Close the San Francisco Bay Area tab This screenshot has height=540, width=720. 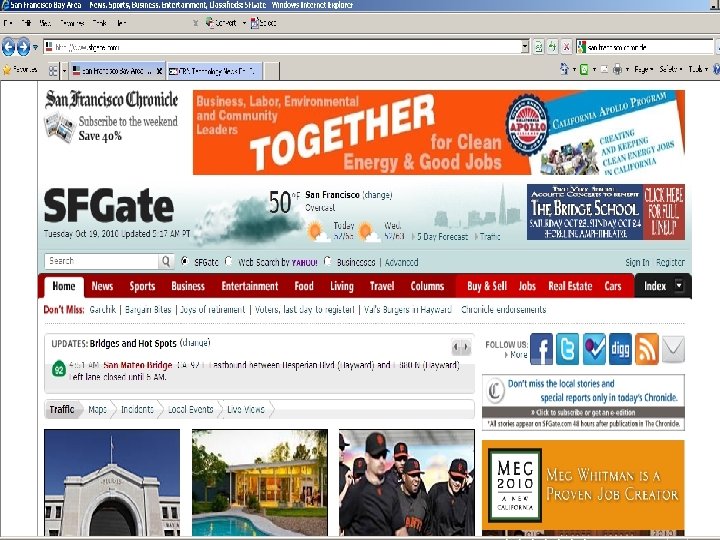click(x=159, y=71)
